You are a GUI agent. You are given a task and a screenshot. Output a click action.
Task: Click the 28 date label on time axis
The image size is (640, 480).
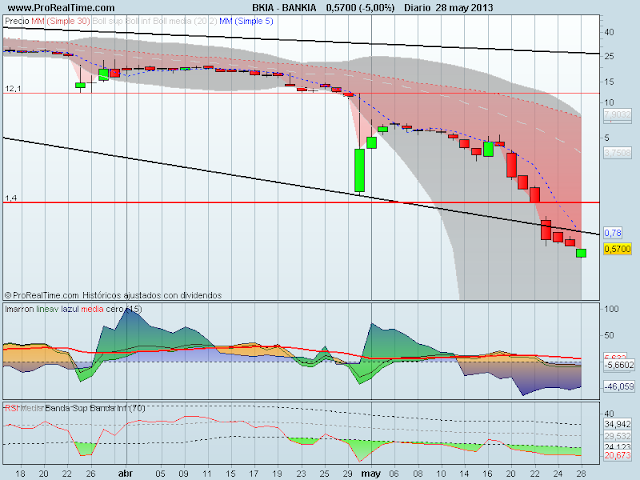581,473
